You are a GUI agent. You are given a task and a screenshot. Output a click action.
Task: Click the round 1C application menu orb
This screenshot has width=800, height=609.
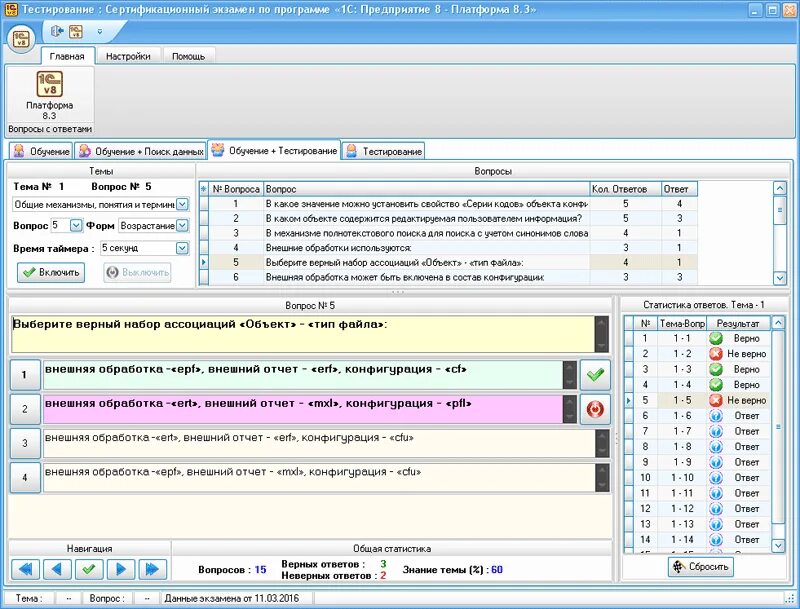21,39
